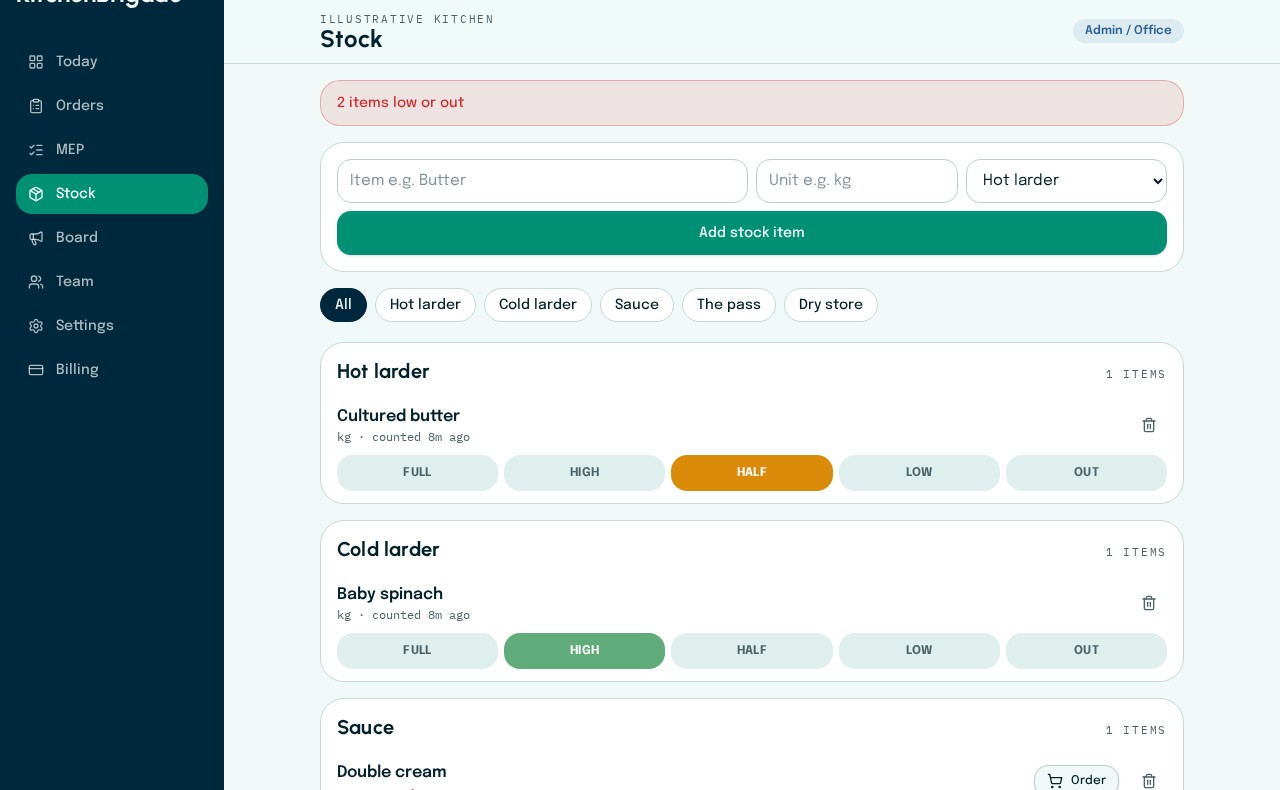Image resolution: width=1280 pixels, height=790 pixels.
Task: Open the MEP section
Action: click(x=112, y=150)
